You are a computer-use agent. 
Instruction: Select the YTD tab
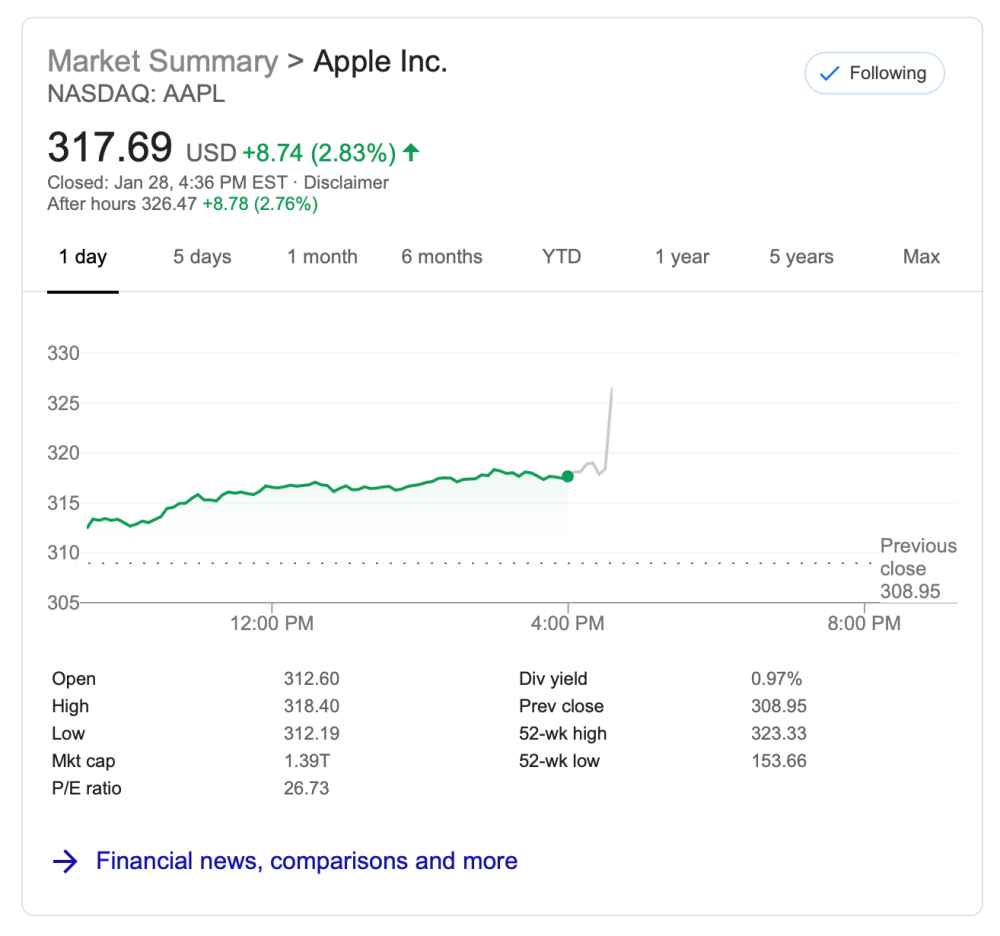(x=561, y=257)
